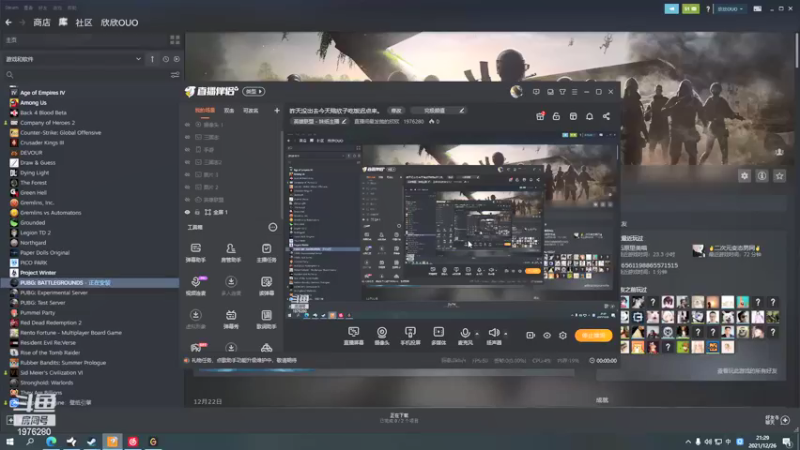This screenshot has width=800, height=450.
Task: Toggle visibility of the 手游 source
Action: coord(187,149)
